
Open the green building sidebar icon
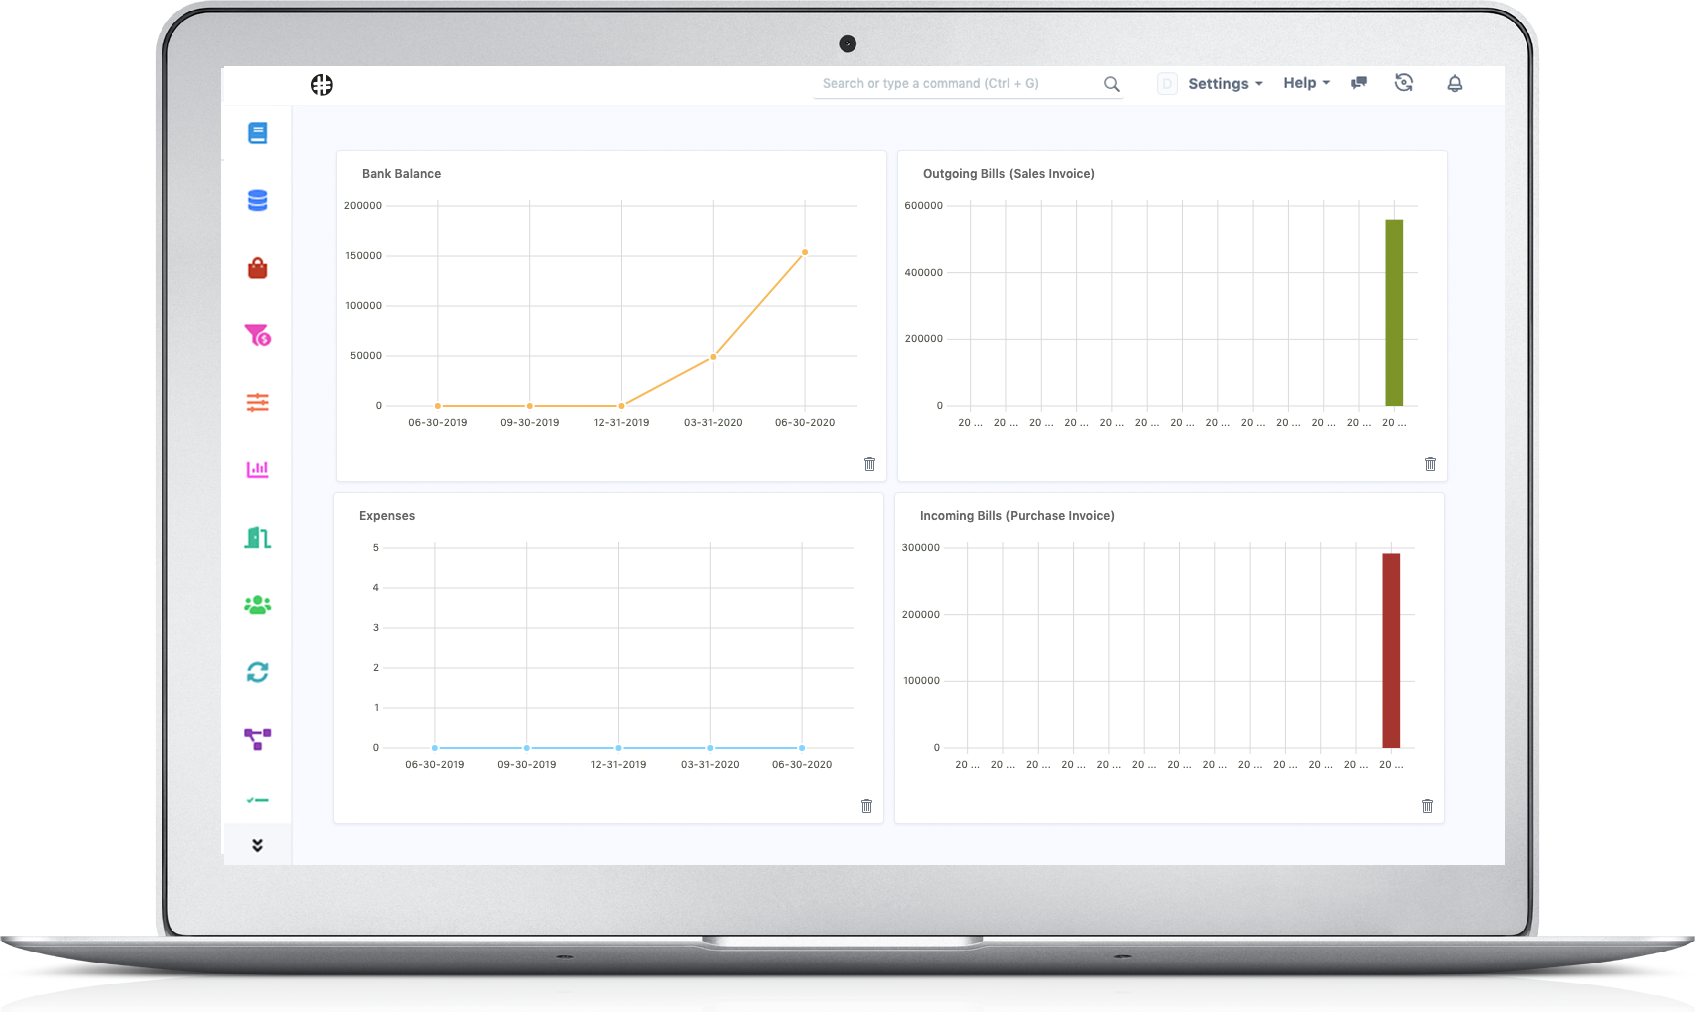point(257,538)
